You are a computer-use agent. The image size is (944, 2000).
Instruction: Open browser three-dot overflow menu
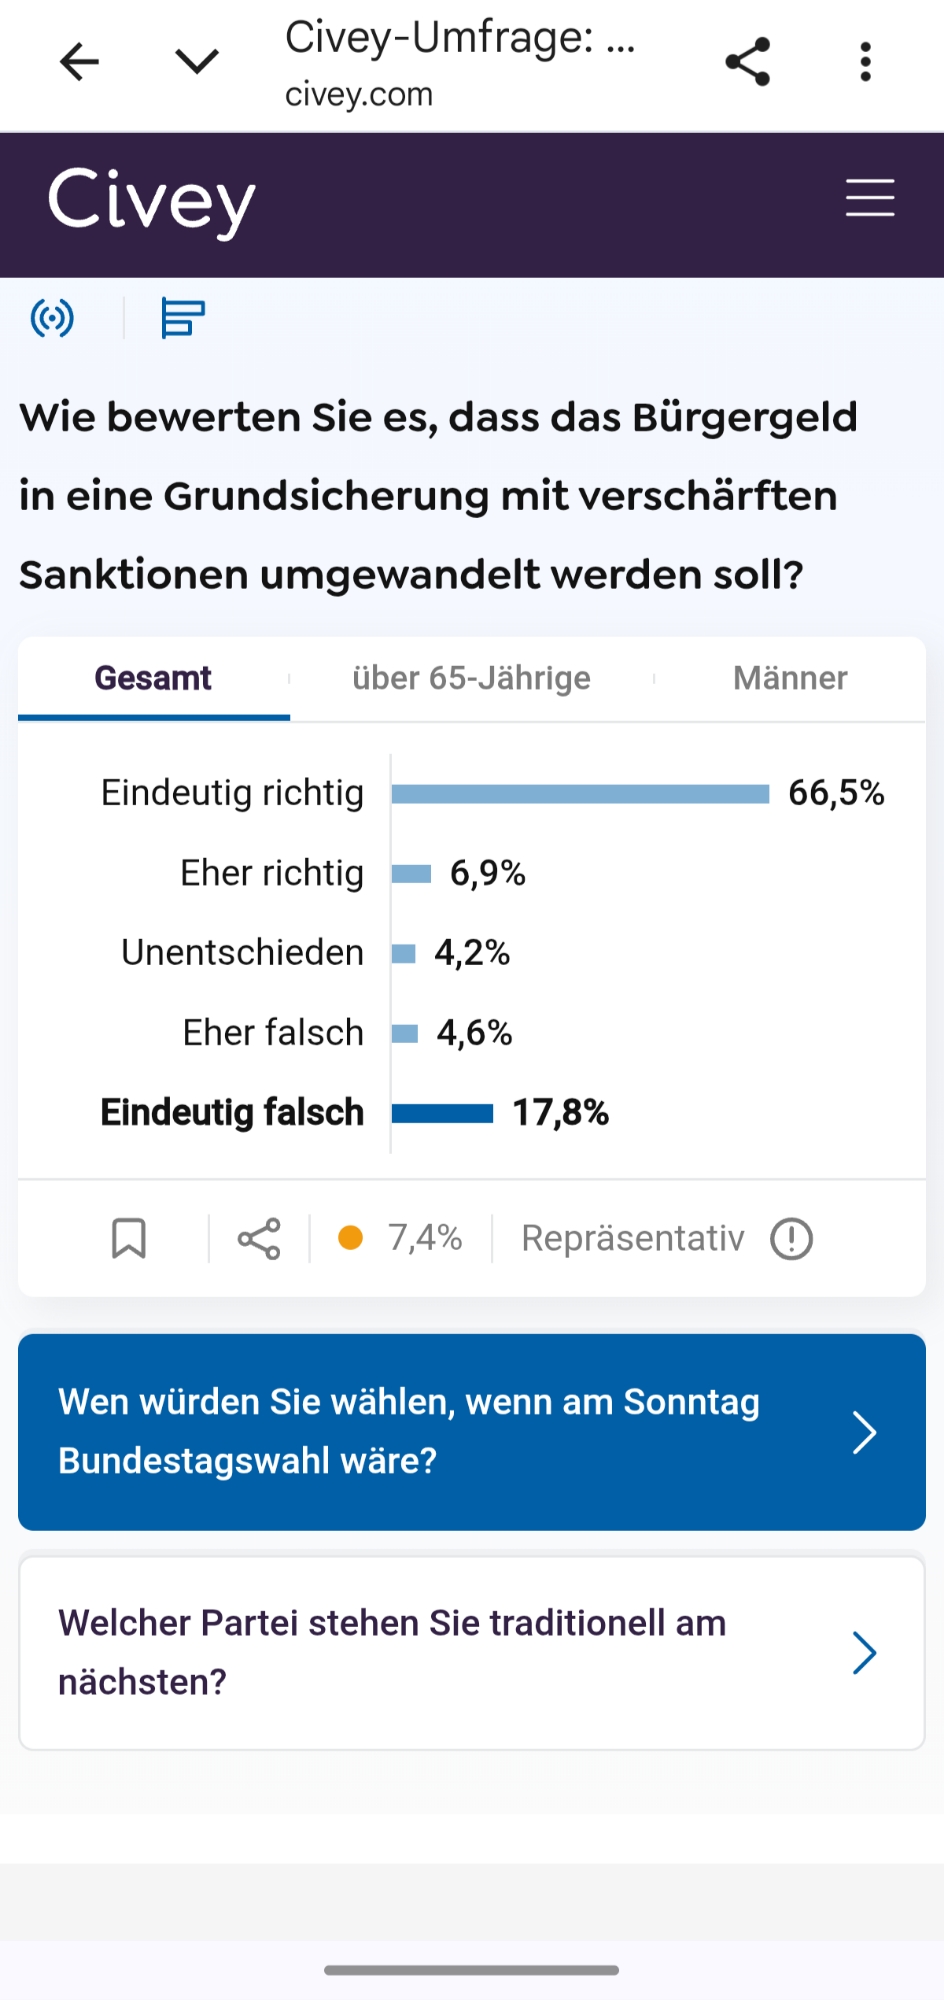(865, 62)
